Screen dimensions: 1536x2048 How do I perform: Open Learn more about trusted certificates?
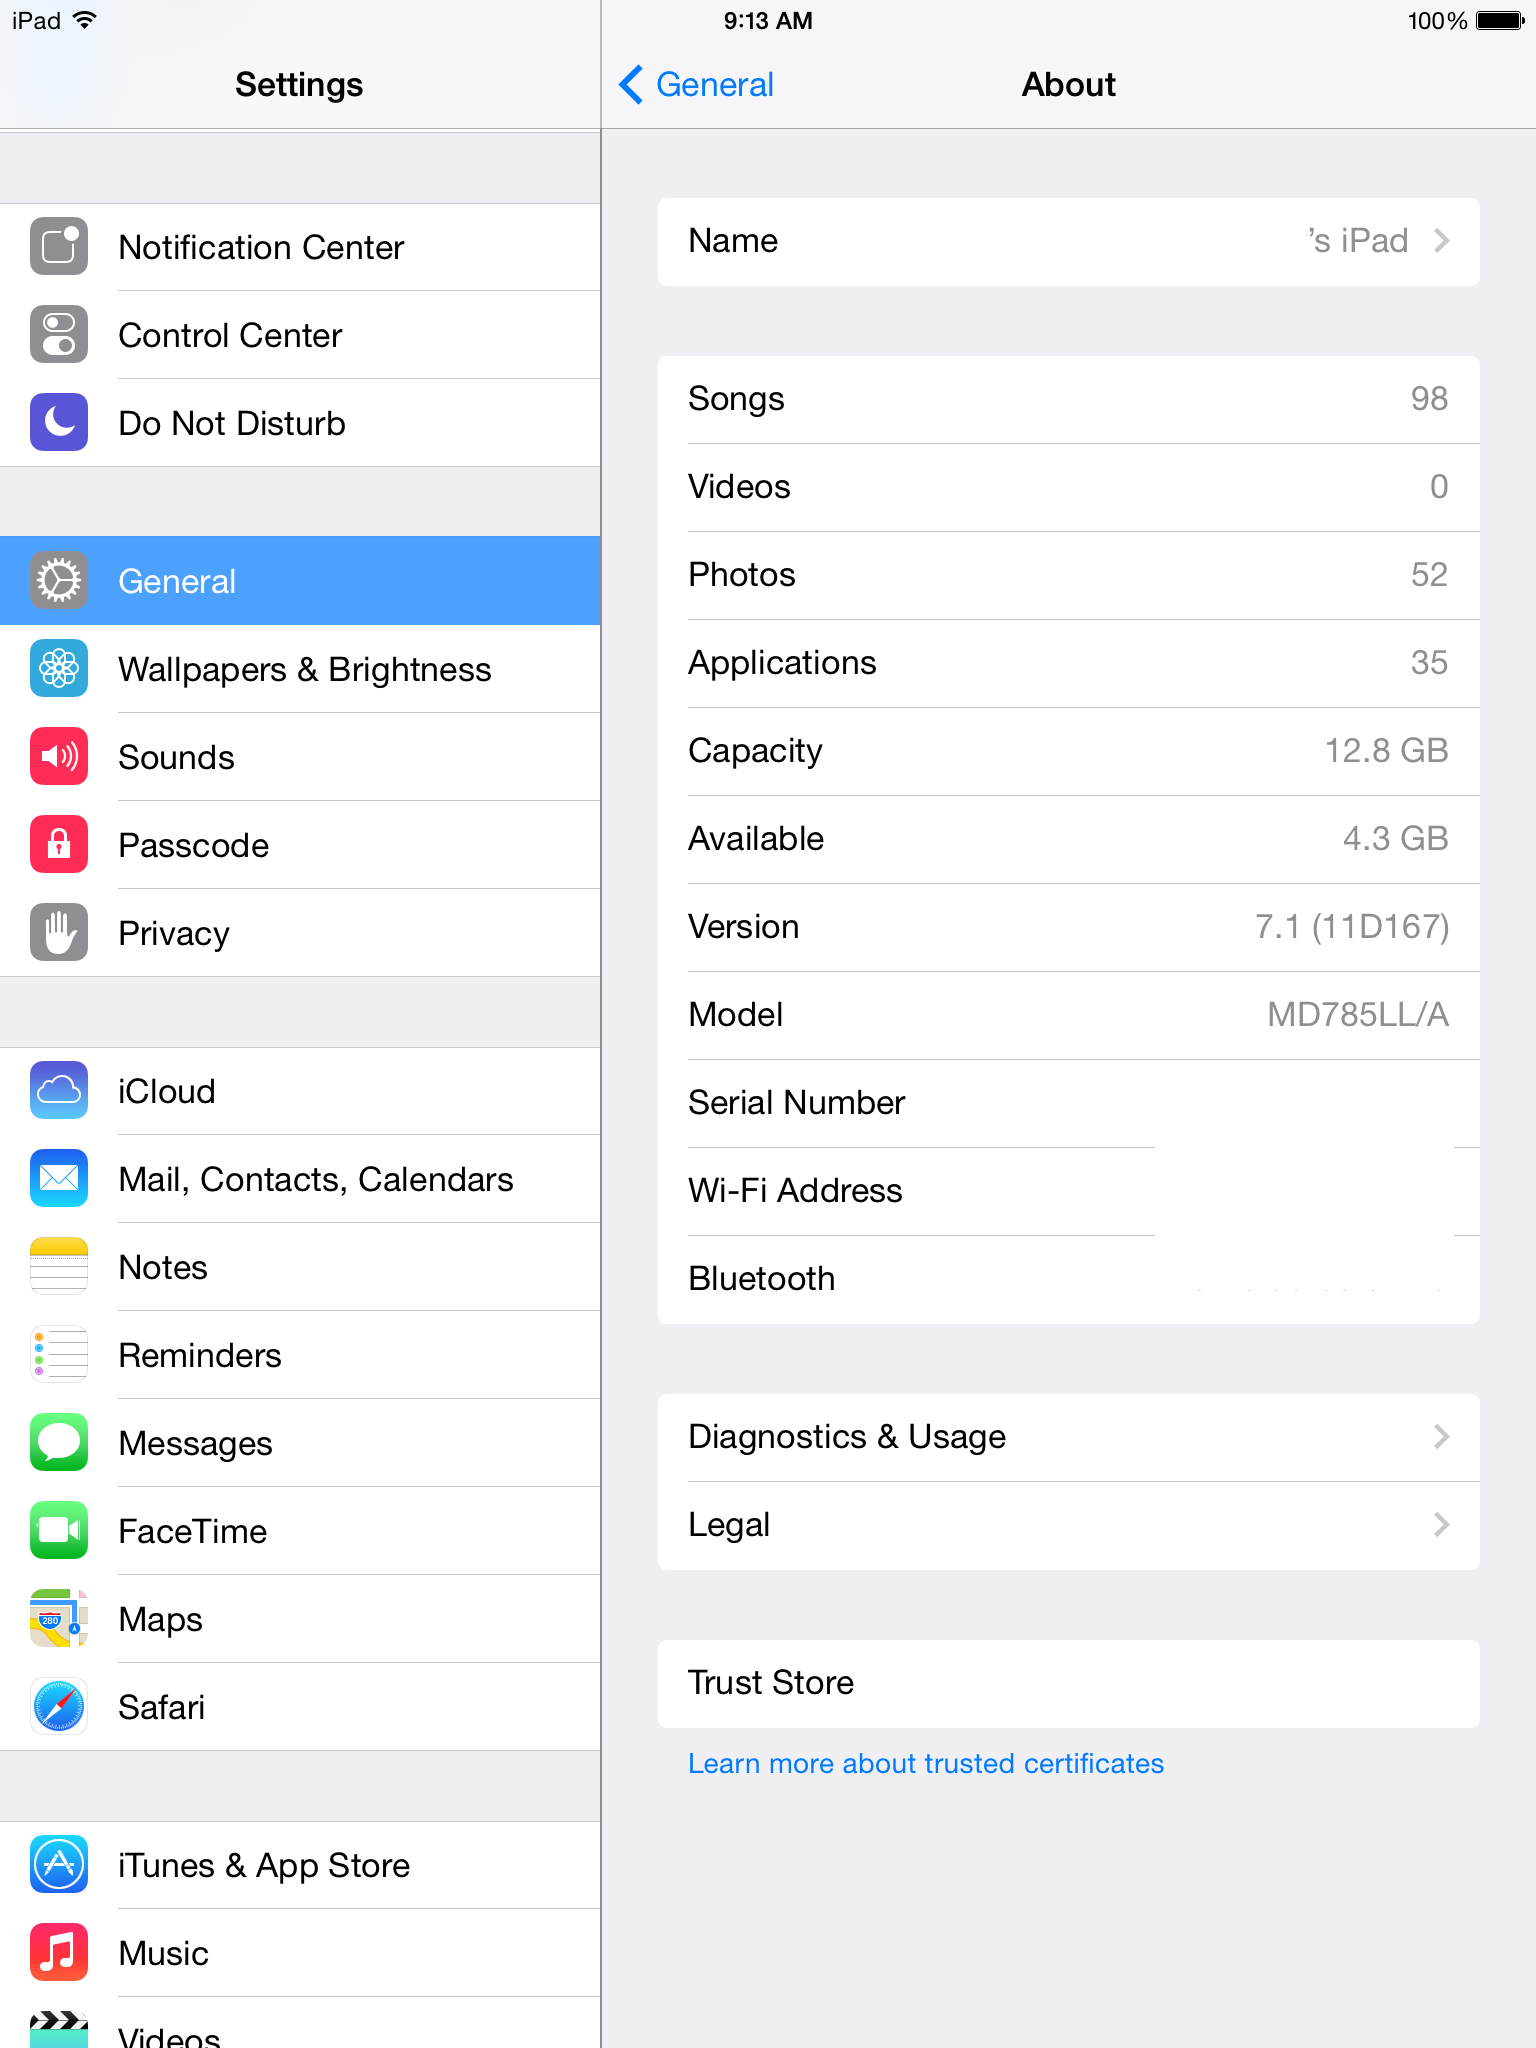pos(926,1763)
